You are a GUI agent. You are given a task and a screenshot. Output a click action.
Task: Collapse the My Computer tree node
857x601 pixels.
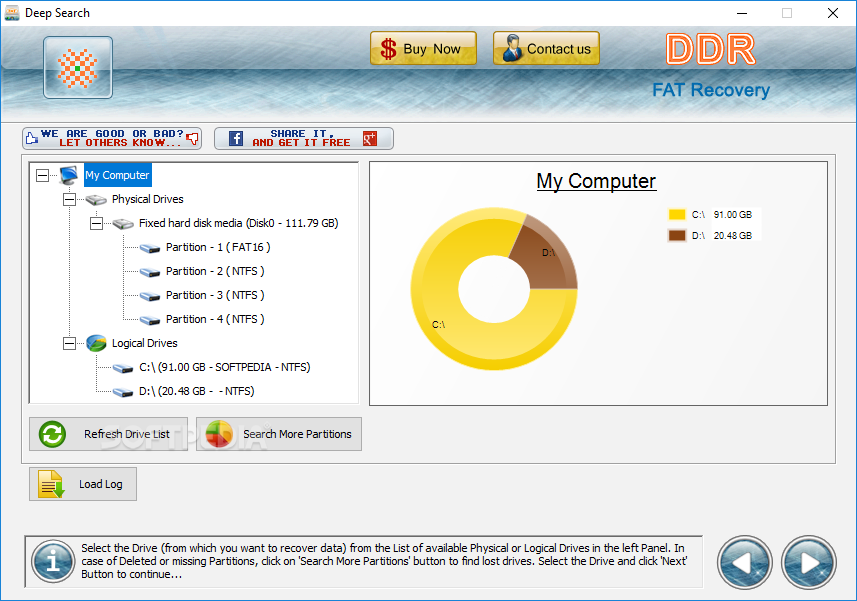point(42,175)
